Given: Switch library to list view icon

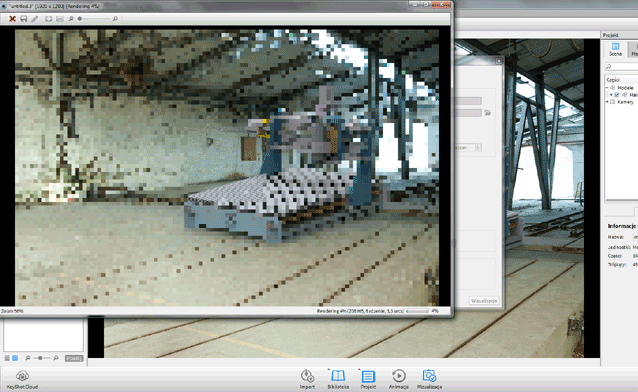Looking at the screenshot, I should 7,358.
